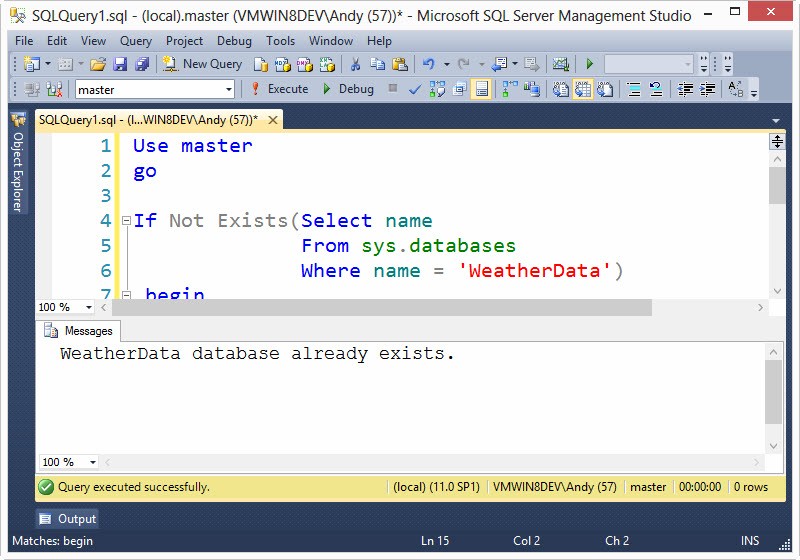The width and height of the screenshot is (800, 560).
Task: Click the Comment out selected lines icon
Action: (633, 89)
